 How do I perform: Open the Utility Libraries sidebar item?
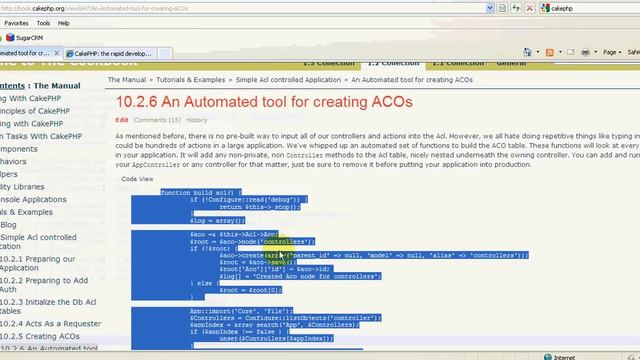point(22,187)
